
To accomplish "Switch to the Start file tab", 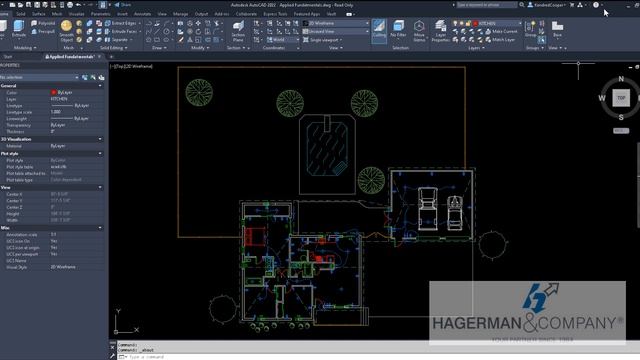I will pyautogui.click(x=8, y=57).
